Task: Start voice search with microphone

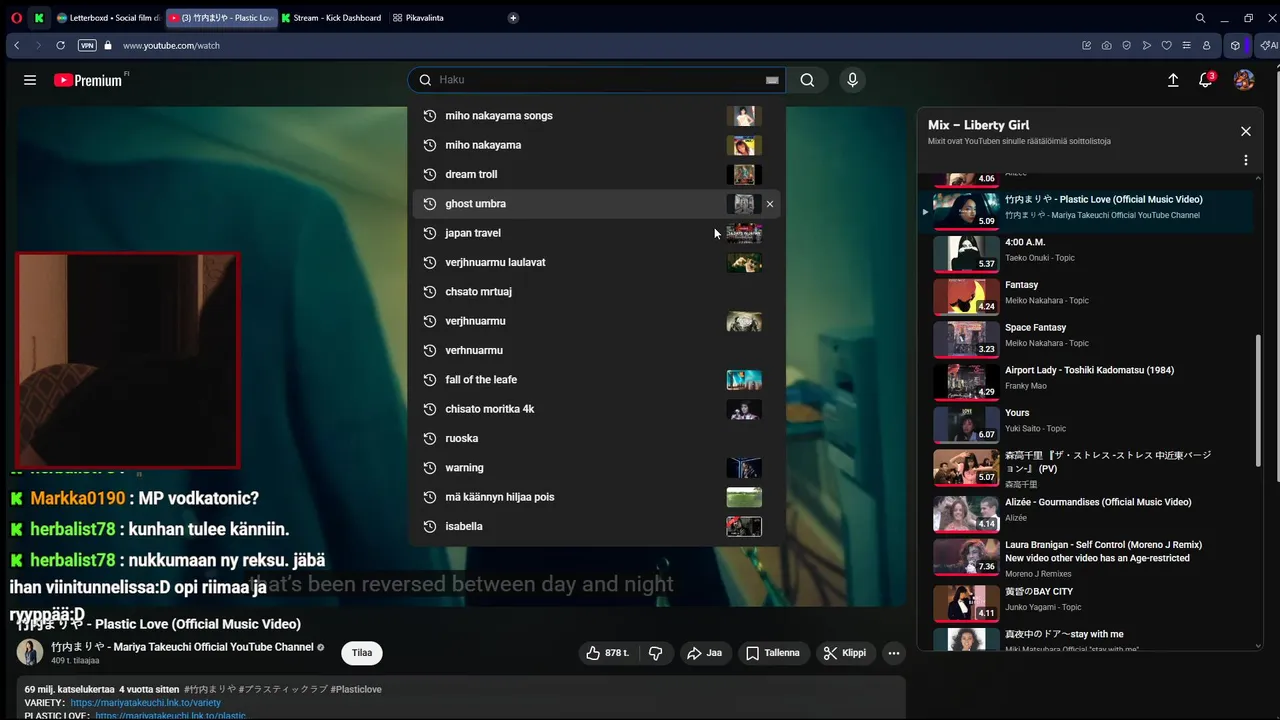Action: tap(852, 80)
